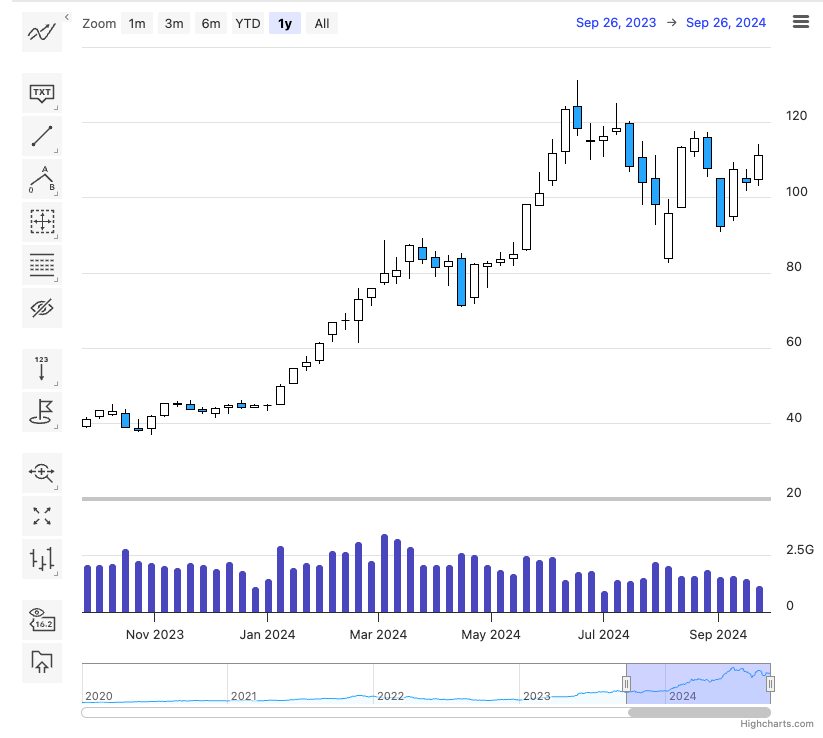Click the shaded navigator selection window

coord(699,683)
